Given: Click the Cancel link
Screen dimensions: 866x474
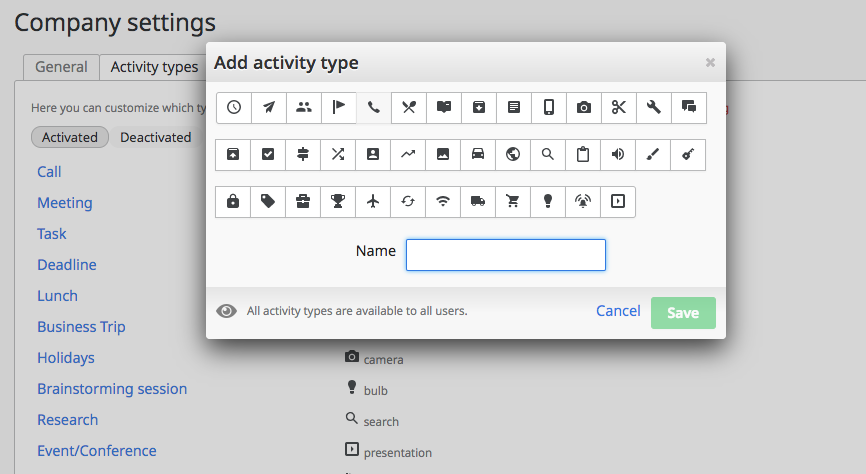Looking at the screenshot, I should coord(618,311).
